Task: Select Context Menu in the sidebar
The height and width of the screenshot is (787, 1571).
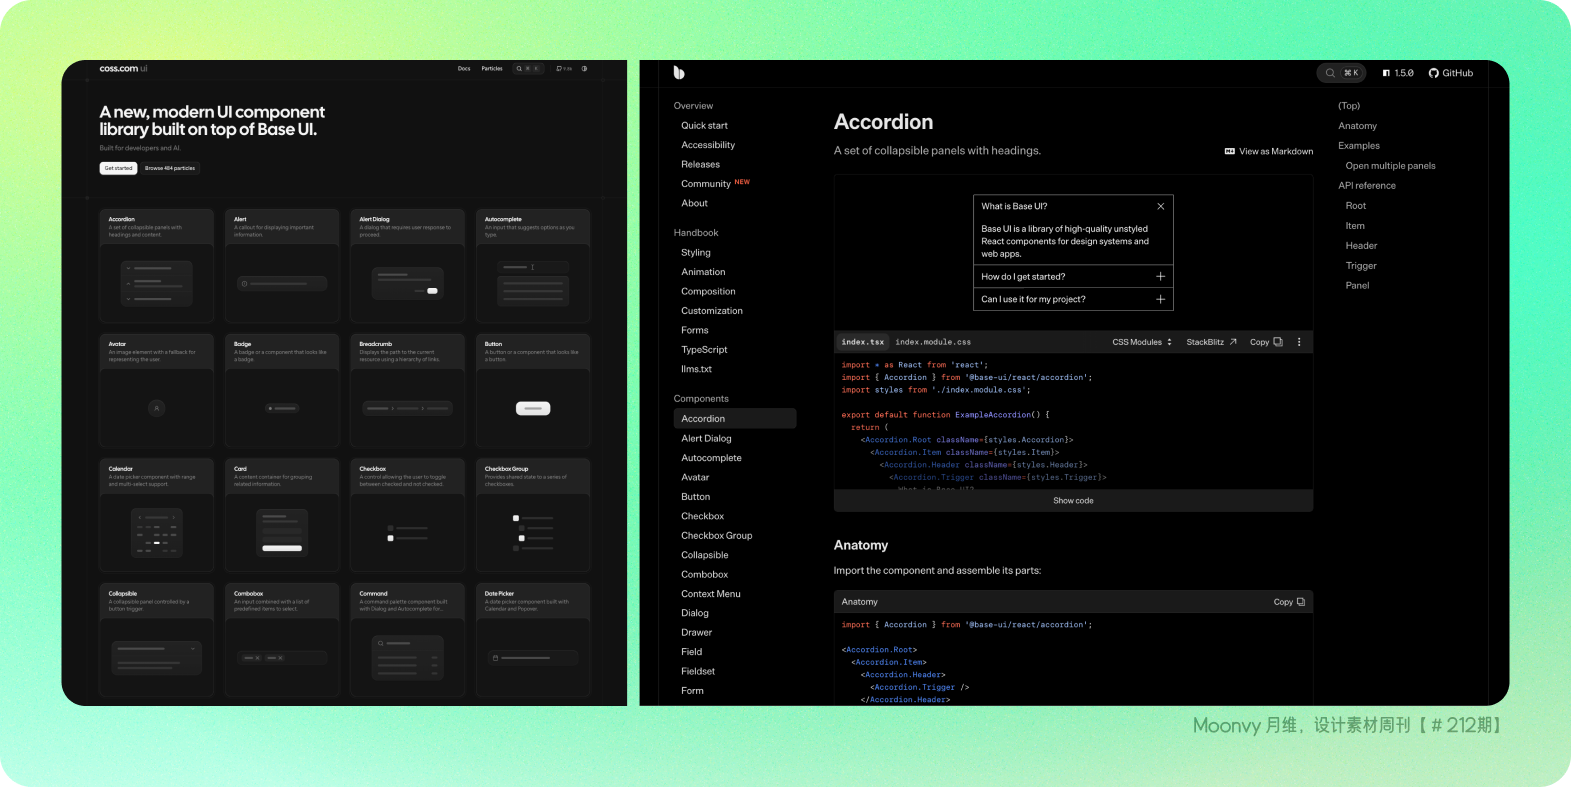Action: click(711, 594)
